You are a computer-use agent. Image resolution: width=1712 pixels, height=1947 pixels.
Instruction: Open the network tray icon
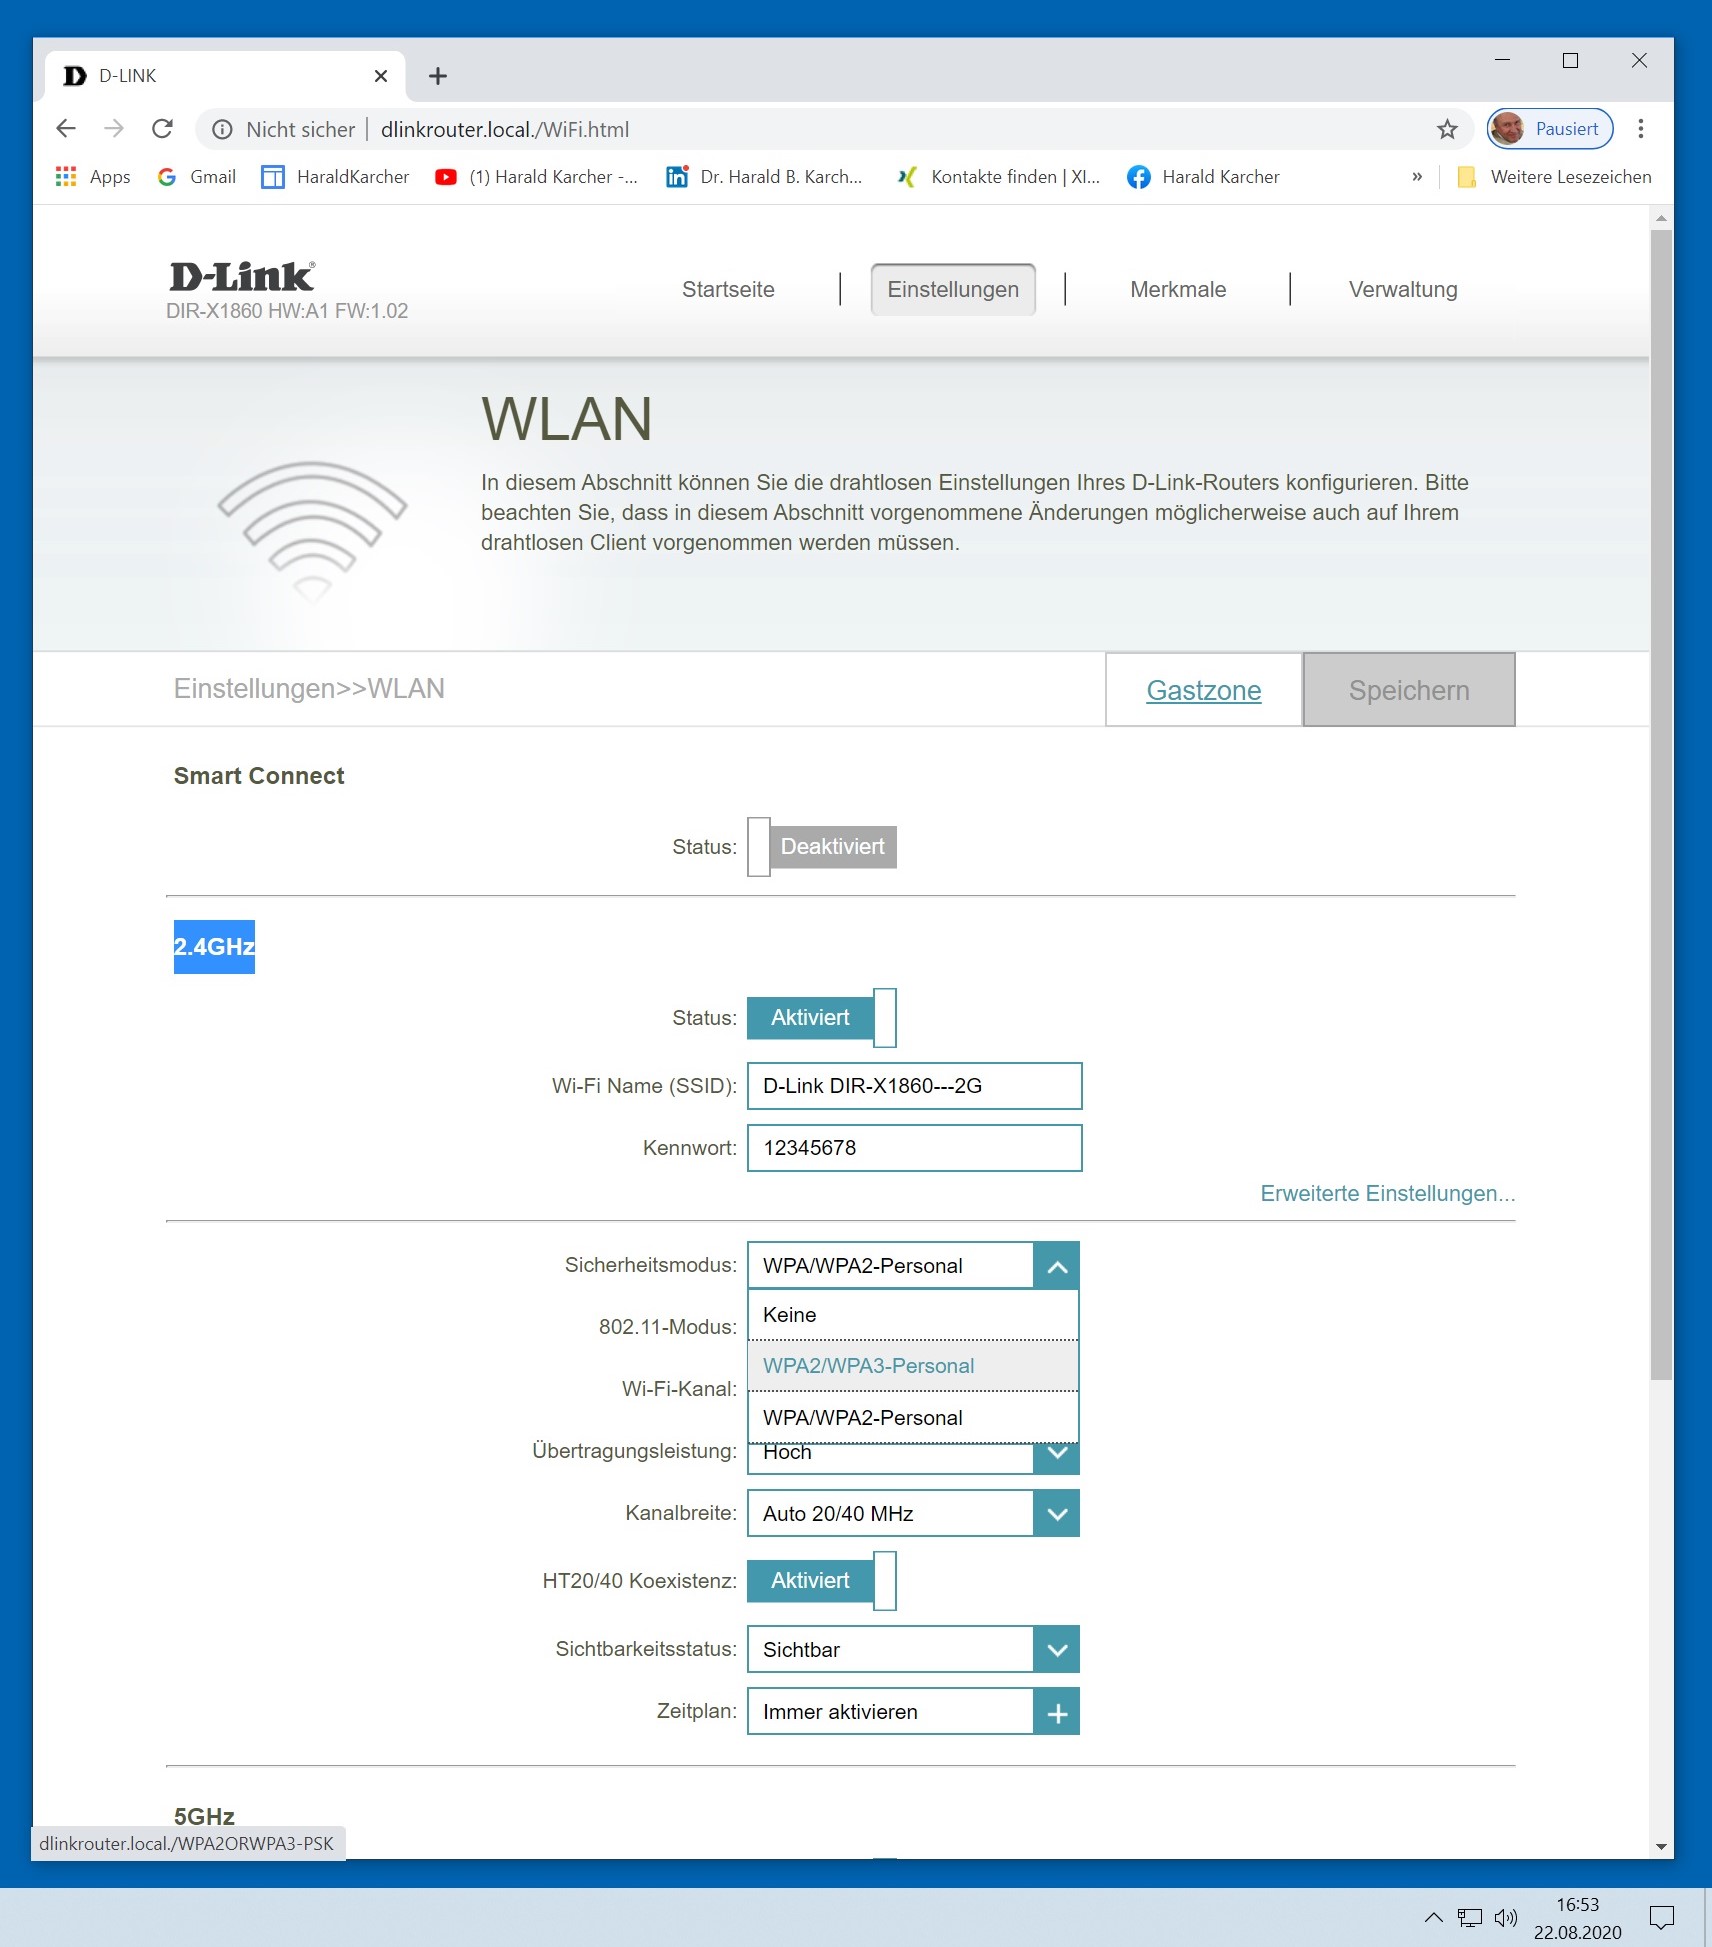tap(1469, 1917)
